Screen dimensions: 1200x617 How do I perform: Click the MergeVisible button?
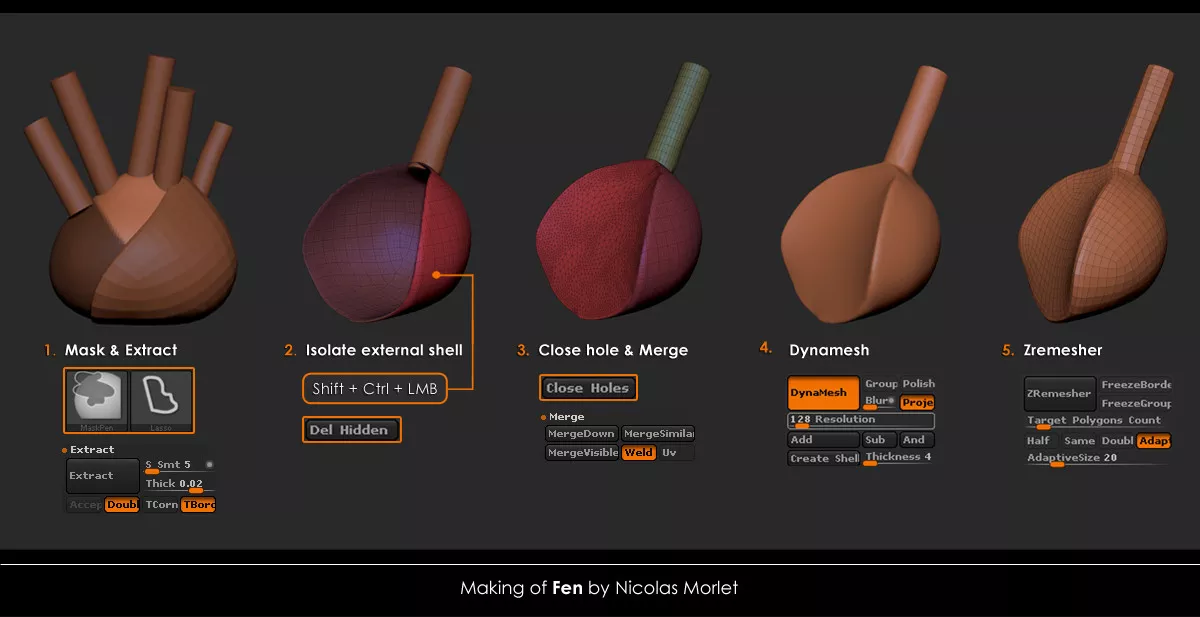(x=581, y=453)
